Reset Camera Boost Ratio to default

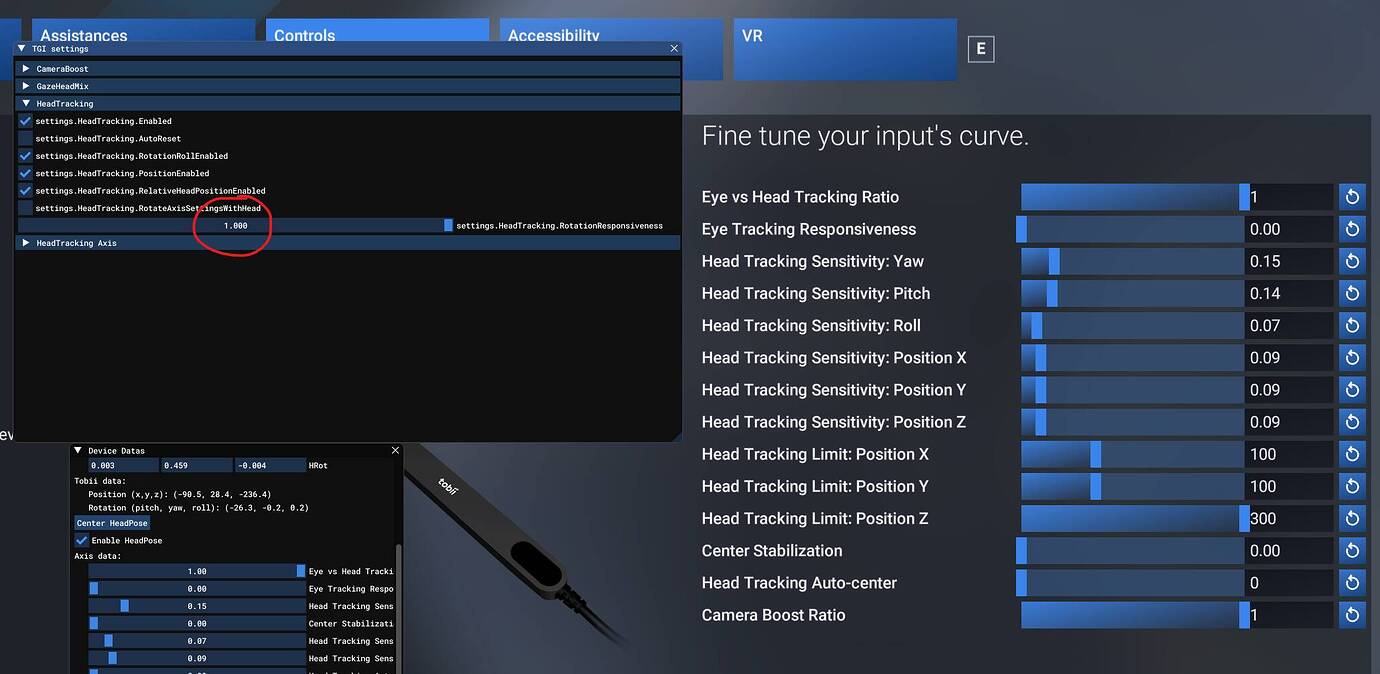[x=1352, y=615]
